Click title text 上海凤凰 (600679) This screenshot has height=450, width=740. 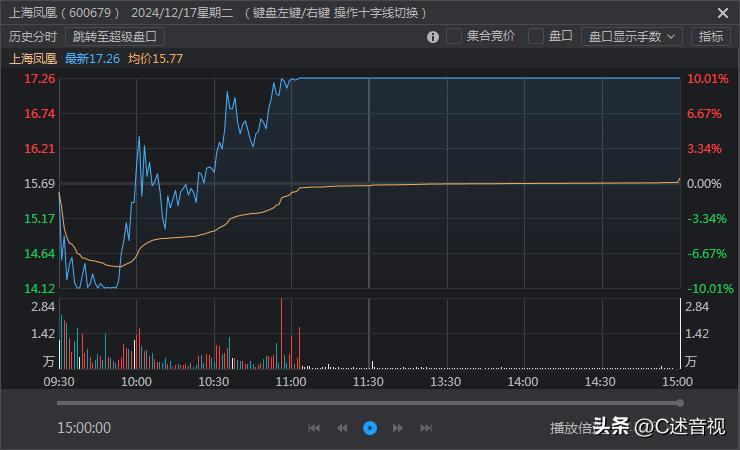(64, 13)
